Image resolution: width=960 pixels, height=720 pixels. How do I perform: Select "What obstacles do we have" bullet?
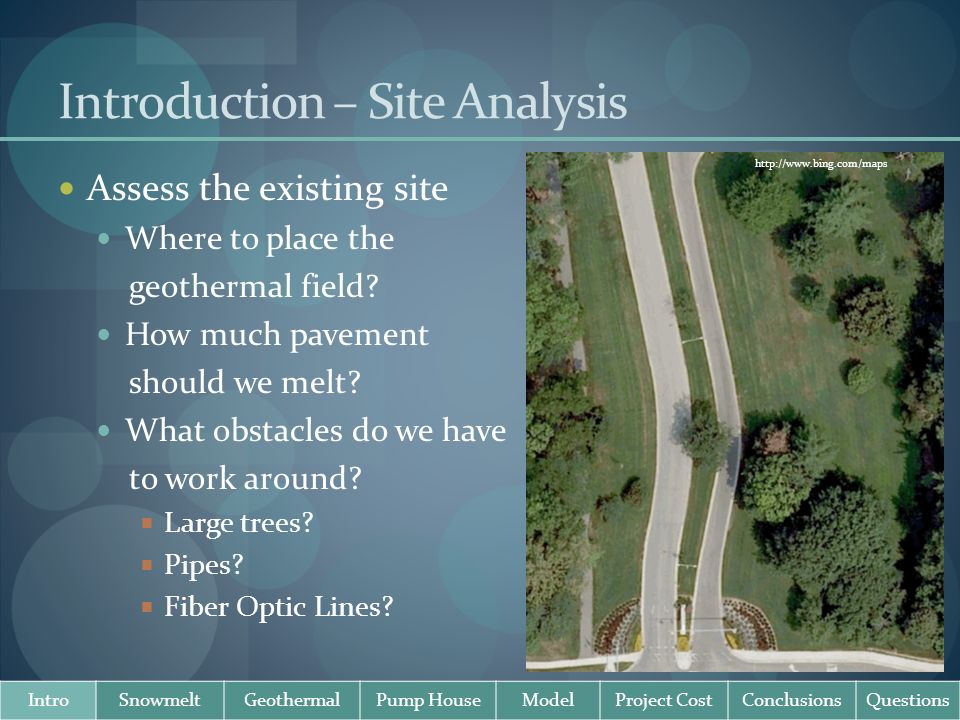pyautogui.click(x=316, y=430)
